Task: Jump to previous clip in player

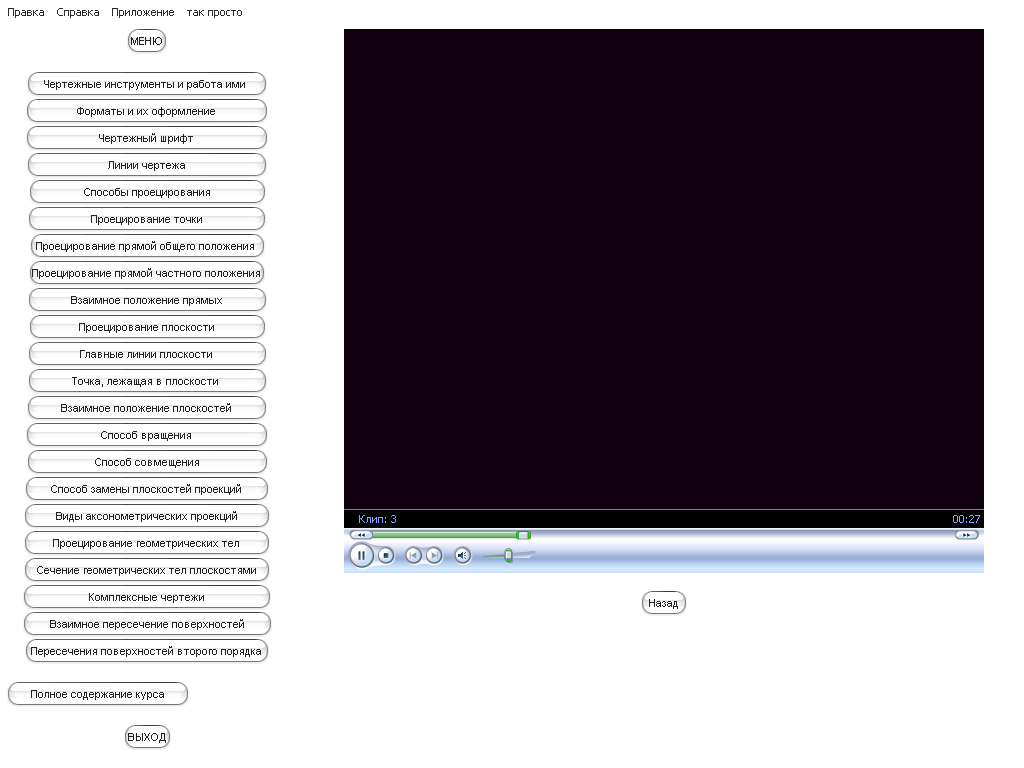Action: [x=413, y=556]
